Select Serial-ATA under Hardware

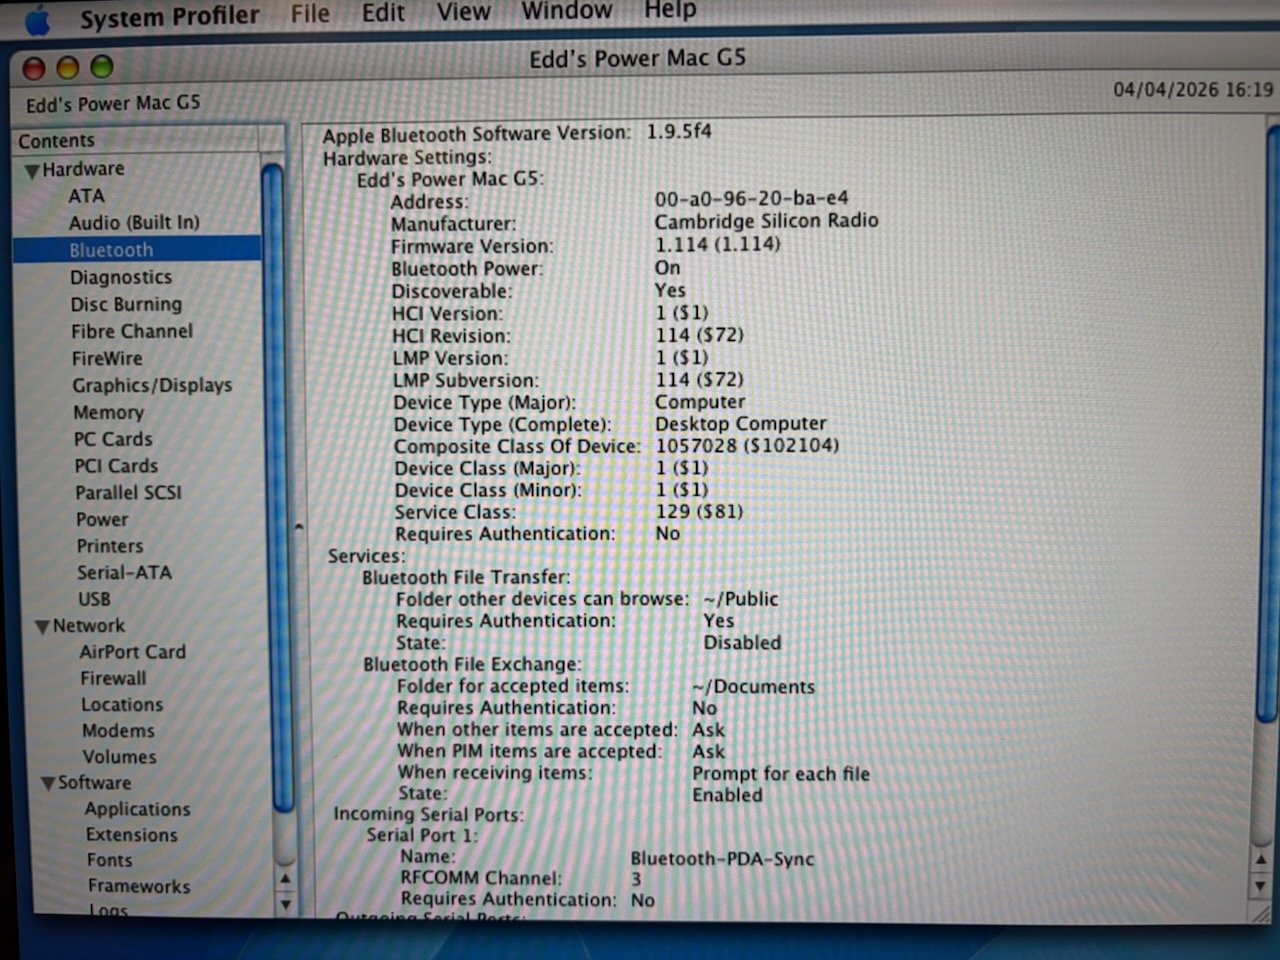124,573
